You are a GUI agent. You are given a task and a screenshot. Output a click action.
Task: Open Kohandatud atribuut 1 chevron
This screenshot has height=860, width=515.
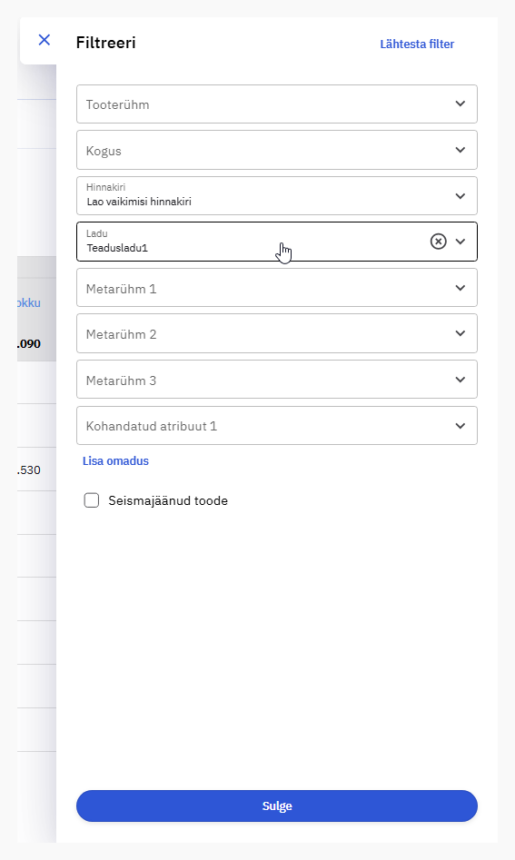(x=460, y=426)
